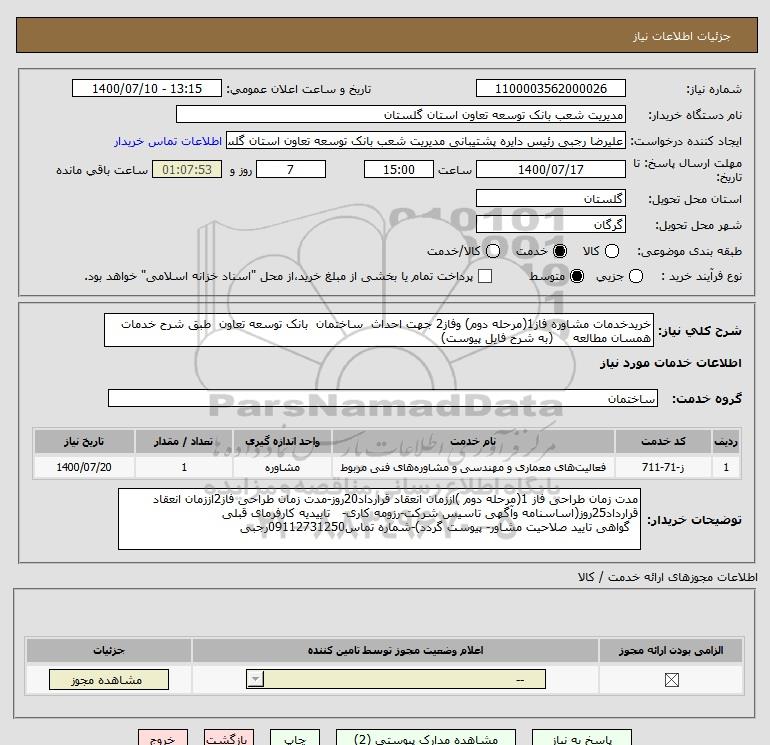This screenshot has height=745, width=770.
Task: Click the general need description text box
Action: (379, 331)
